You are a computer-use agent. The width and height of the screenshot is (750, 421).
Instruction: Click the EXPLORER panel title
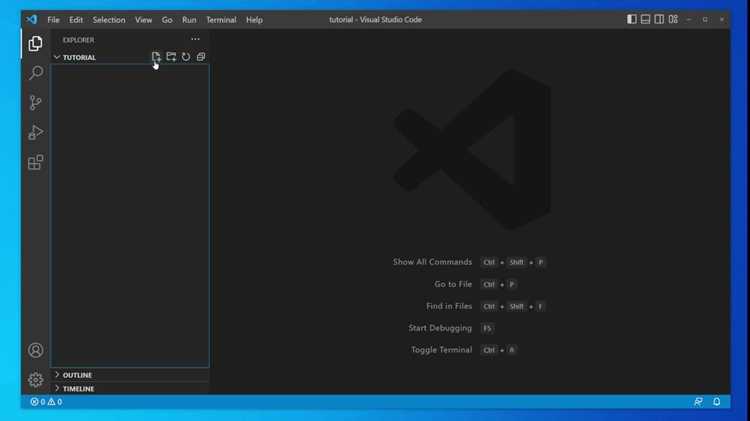tap(78, 40)
